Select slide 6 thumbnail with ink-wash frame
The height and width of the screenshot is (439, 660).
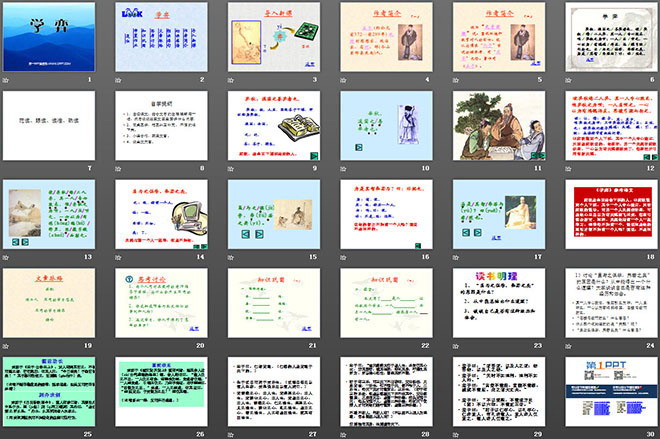click(x=612, y=37)
